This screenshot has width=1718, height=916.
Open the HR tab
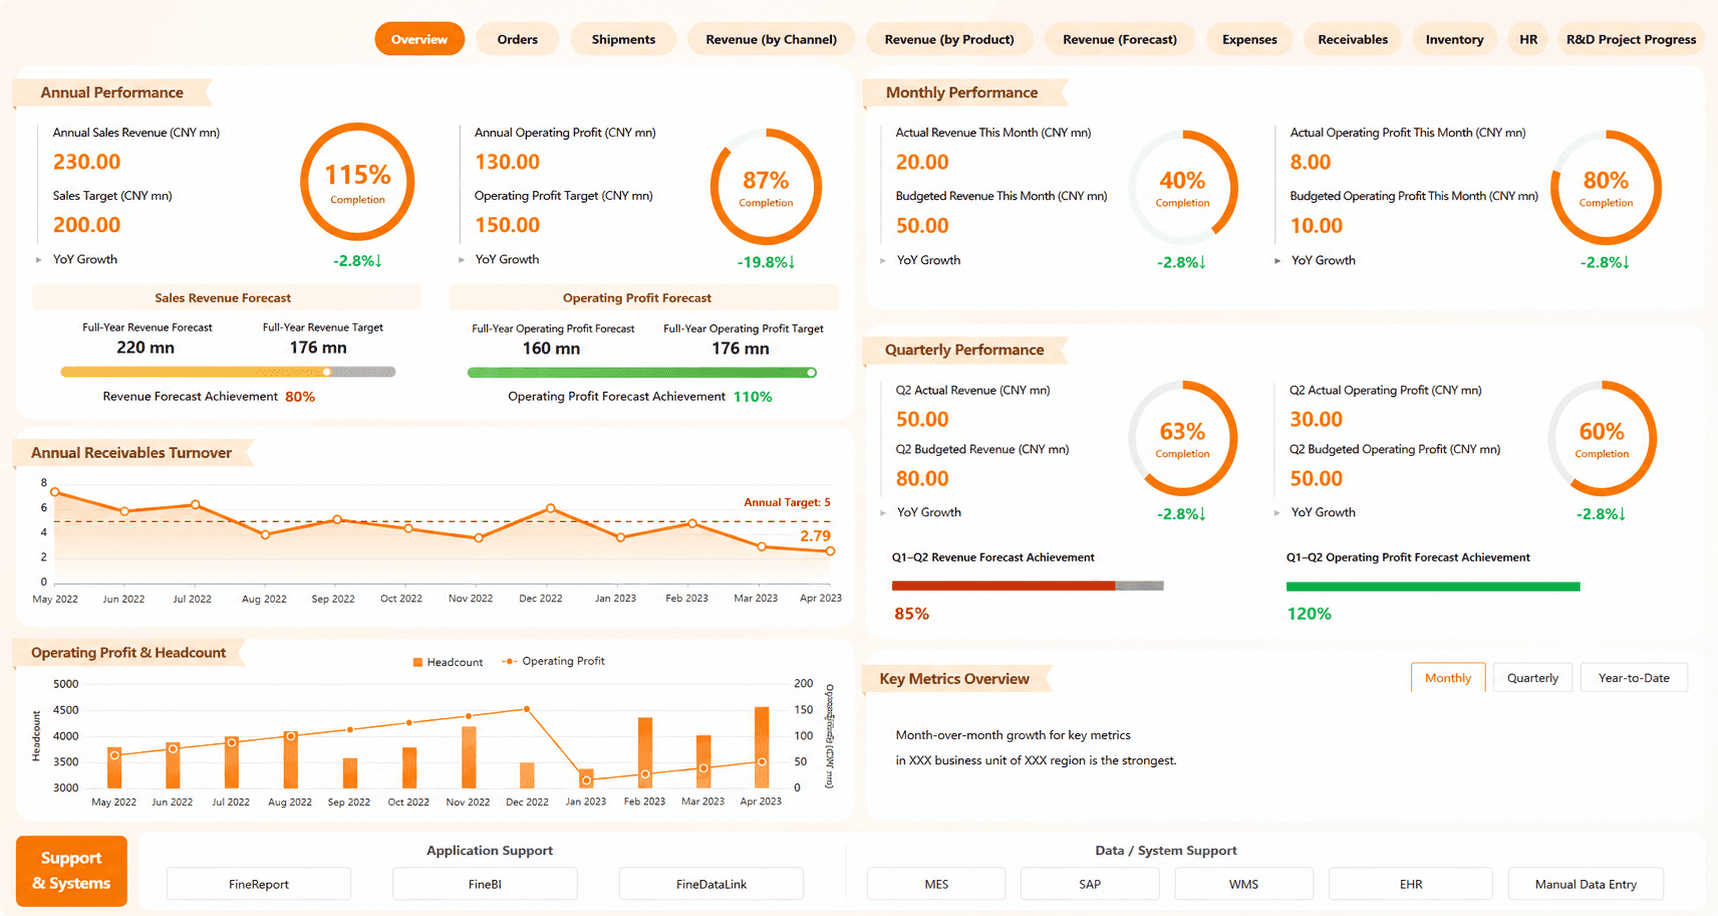point(1528,39)
